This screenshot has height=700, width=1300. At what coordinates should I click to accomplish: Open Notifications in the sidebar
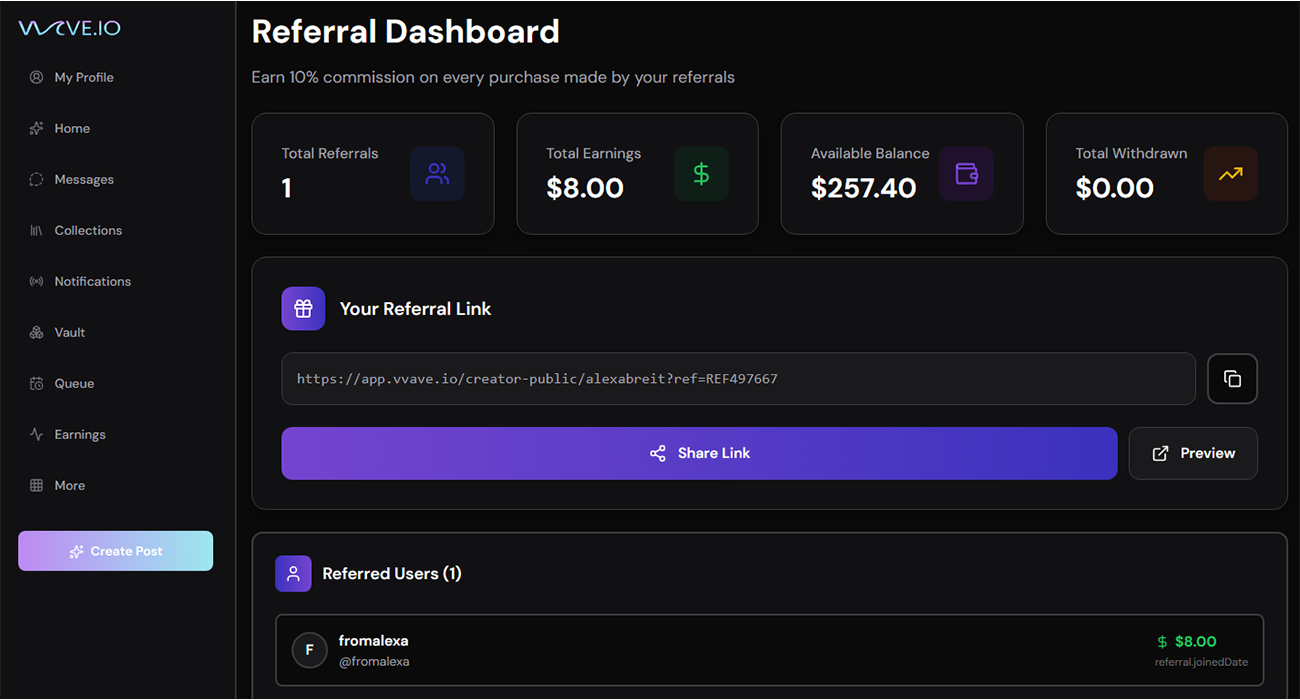(x=92, y=281)
